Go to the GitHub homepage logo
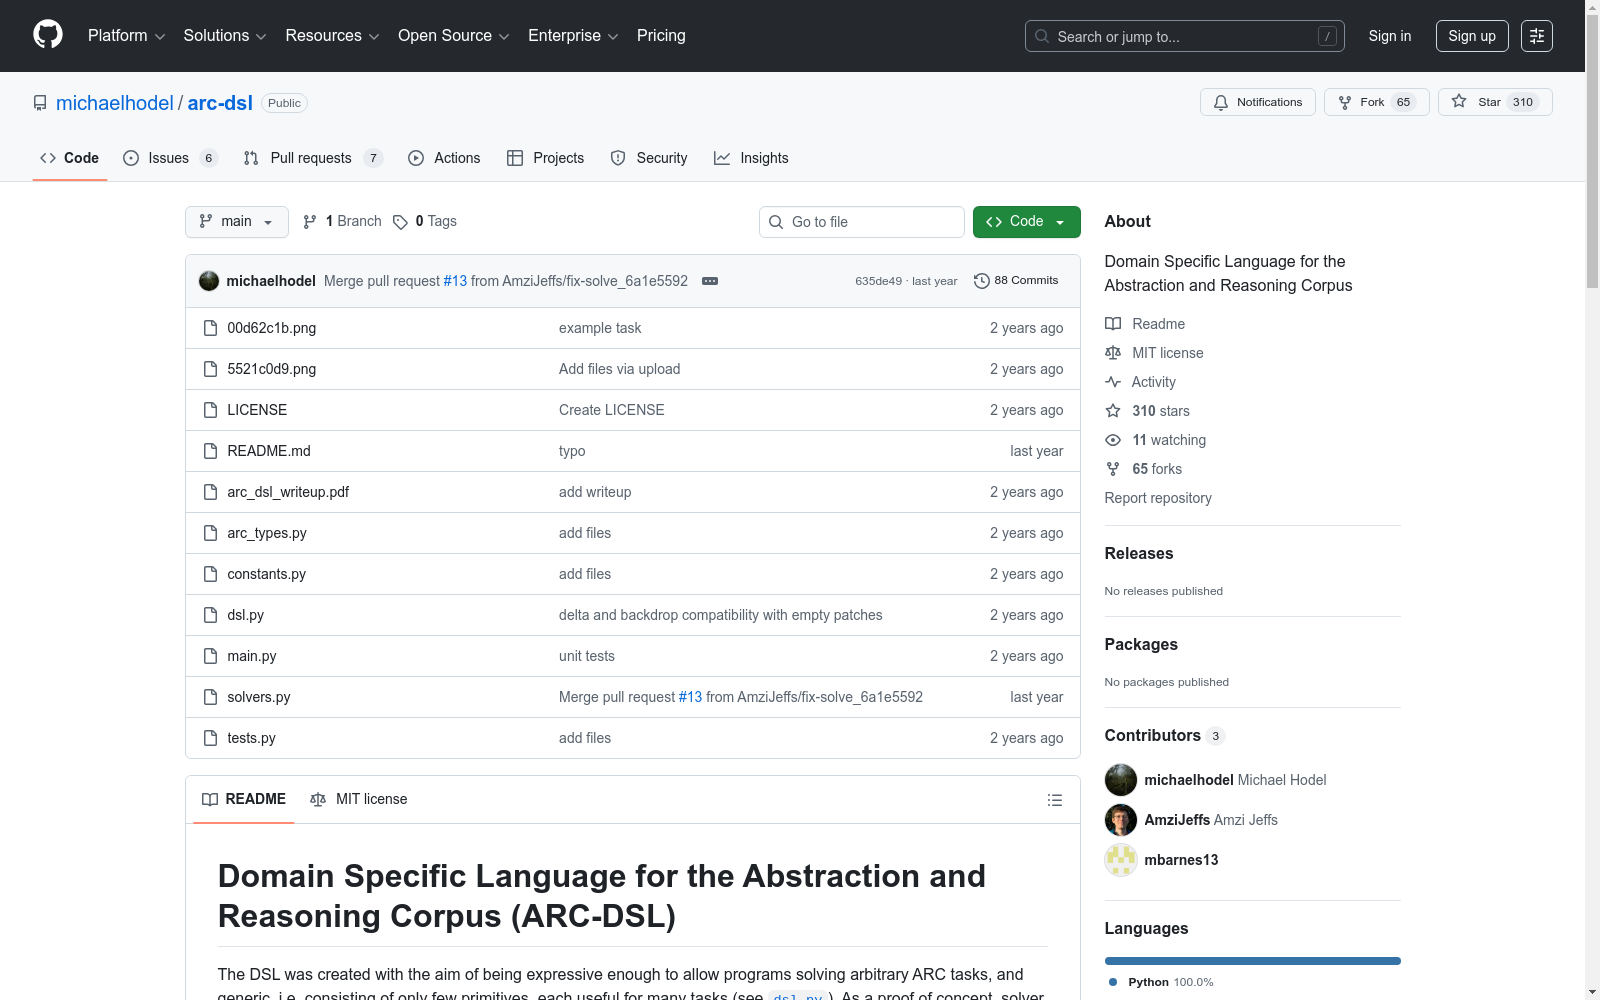The height and width of the screenshot is (1000, 1600). pyautogui.click(x=48, y=35)
